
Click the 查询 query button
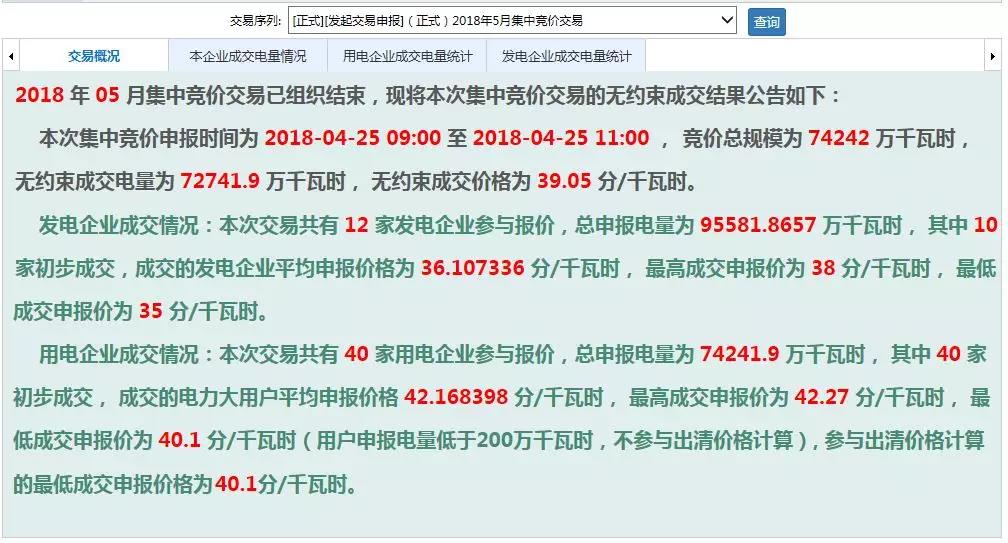click(766, 21)
